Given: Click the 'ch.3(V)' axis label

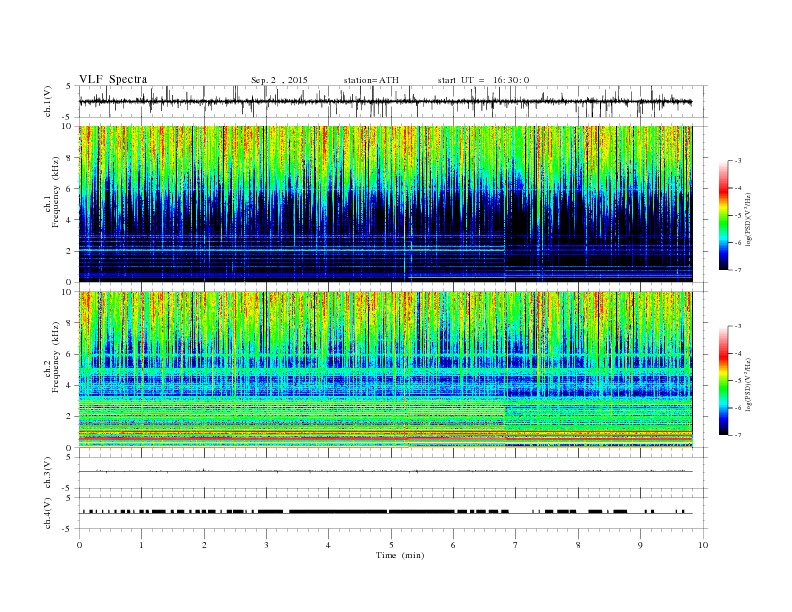Looking at the screenshot, I should [x=47, y=473].
